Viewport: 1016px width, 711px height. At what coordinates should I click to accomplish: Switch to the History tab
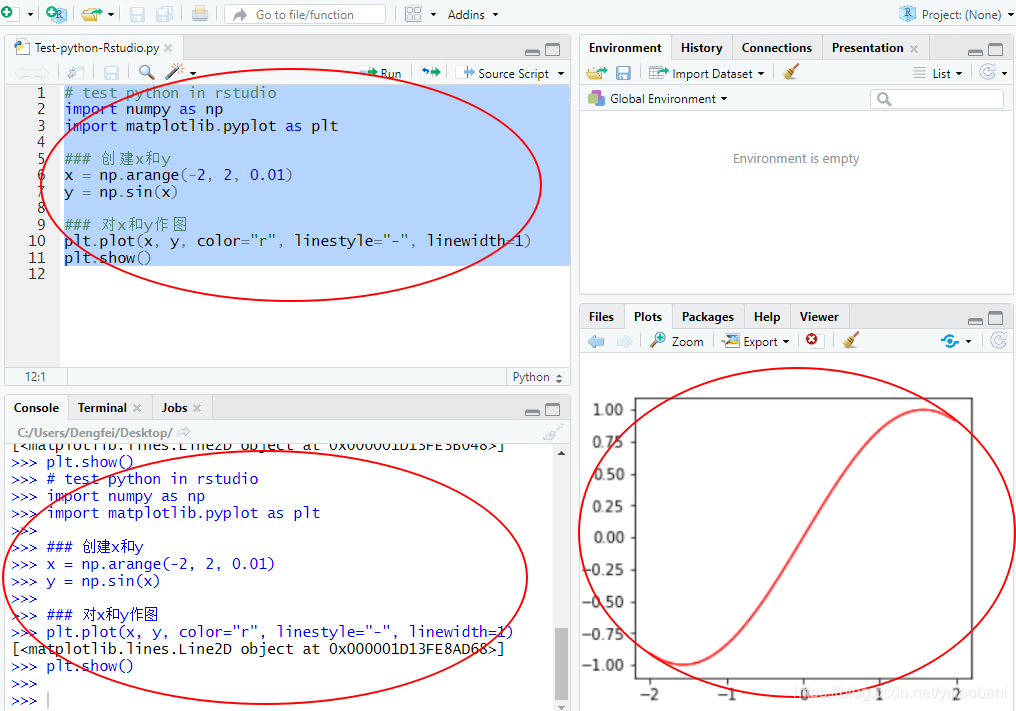701,48
